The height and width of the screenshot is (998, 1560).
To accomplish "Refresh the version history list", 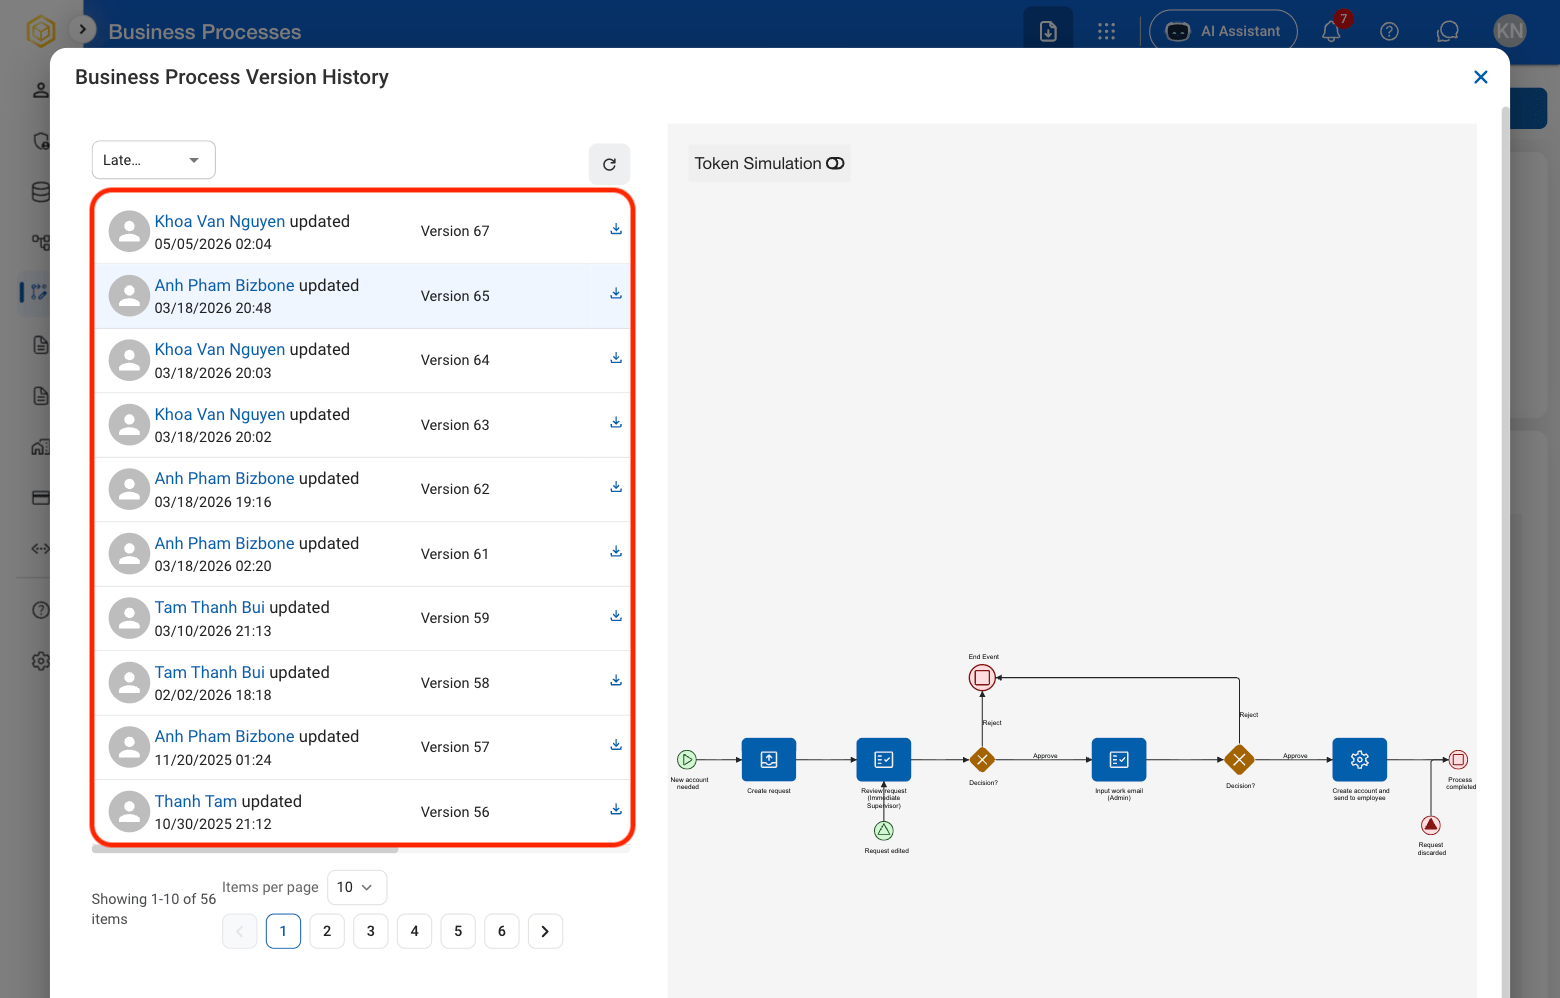I will (609, 164).
